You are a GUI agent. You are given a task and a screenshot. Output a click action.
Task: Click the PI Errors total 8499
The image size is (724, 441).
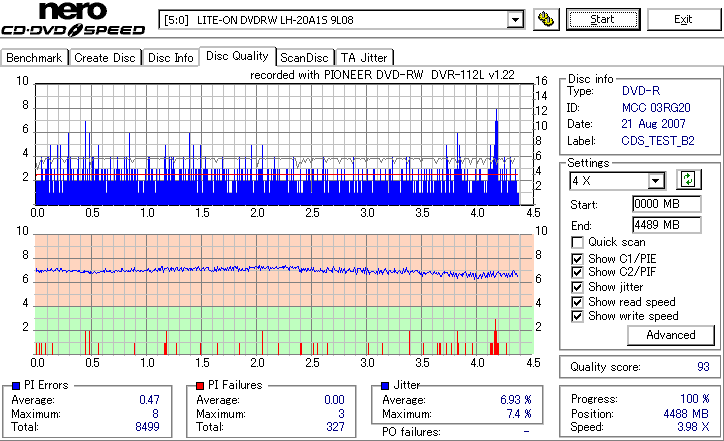tap(147, 427)
